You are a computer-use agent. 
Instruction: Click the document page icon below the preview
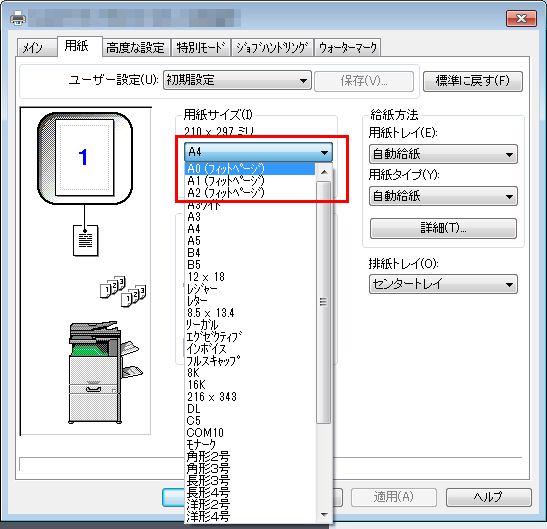pos(85,240)
